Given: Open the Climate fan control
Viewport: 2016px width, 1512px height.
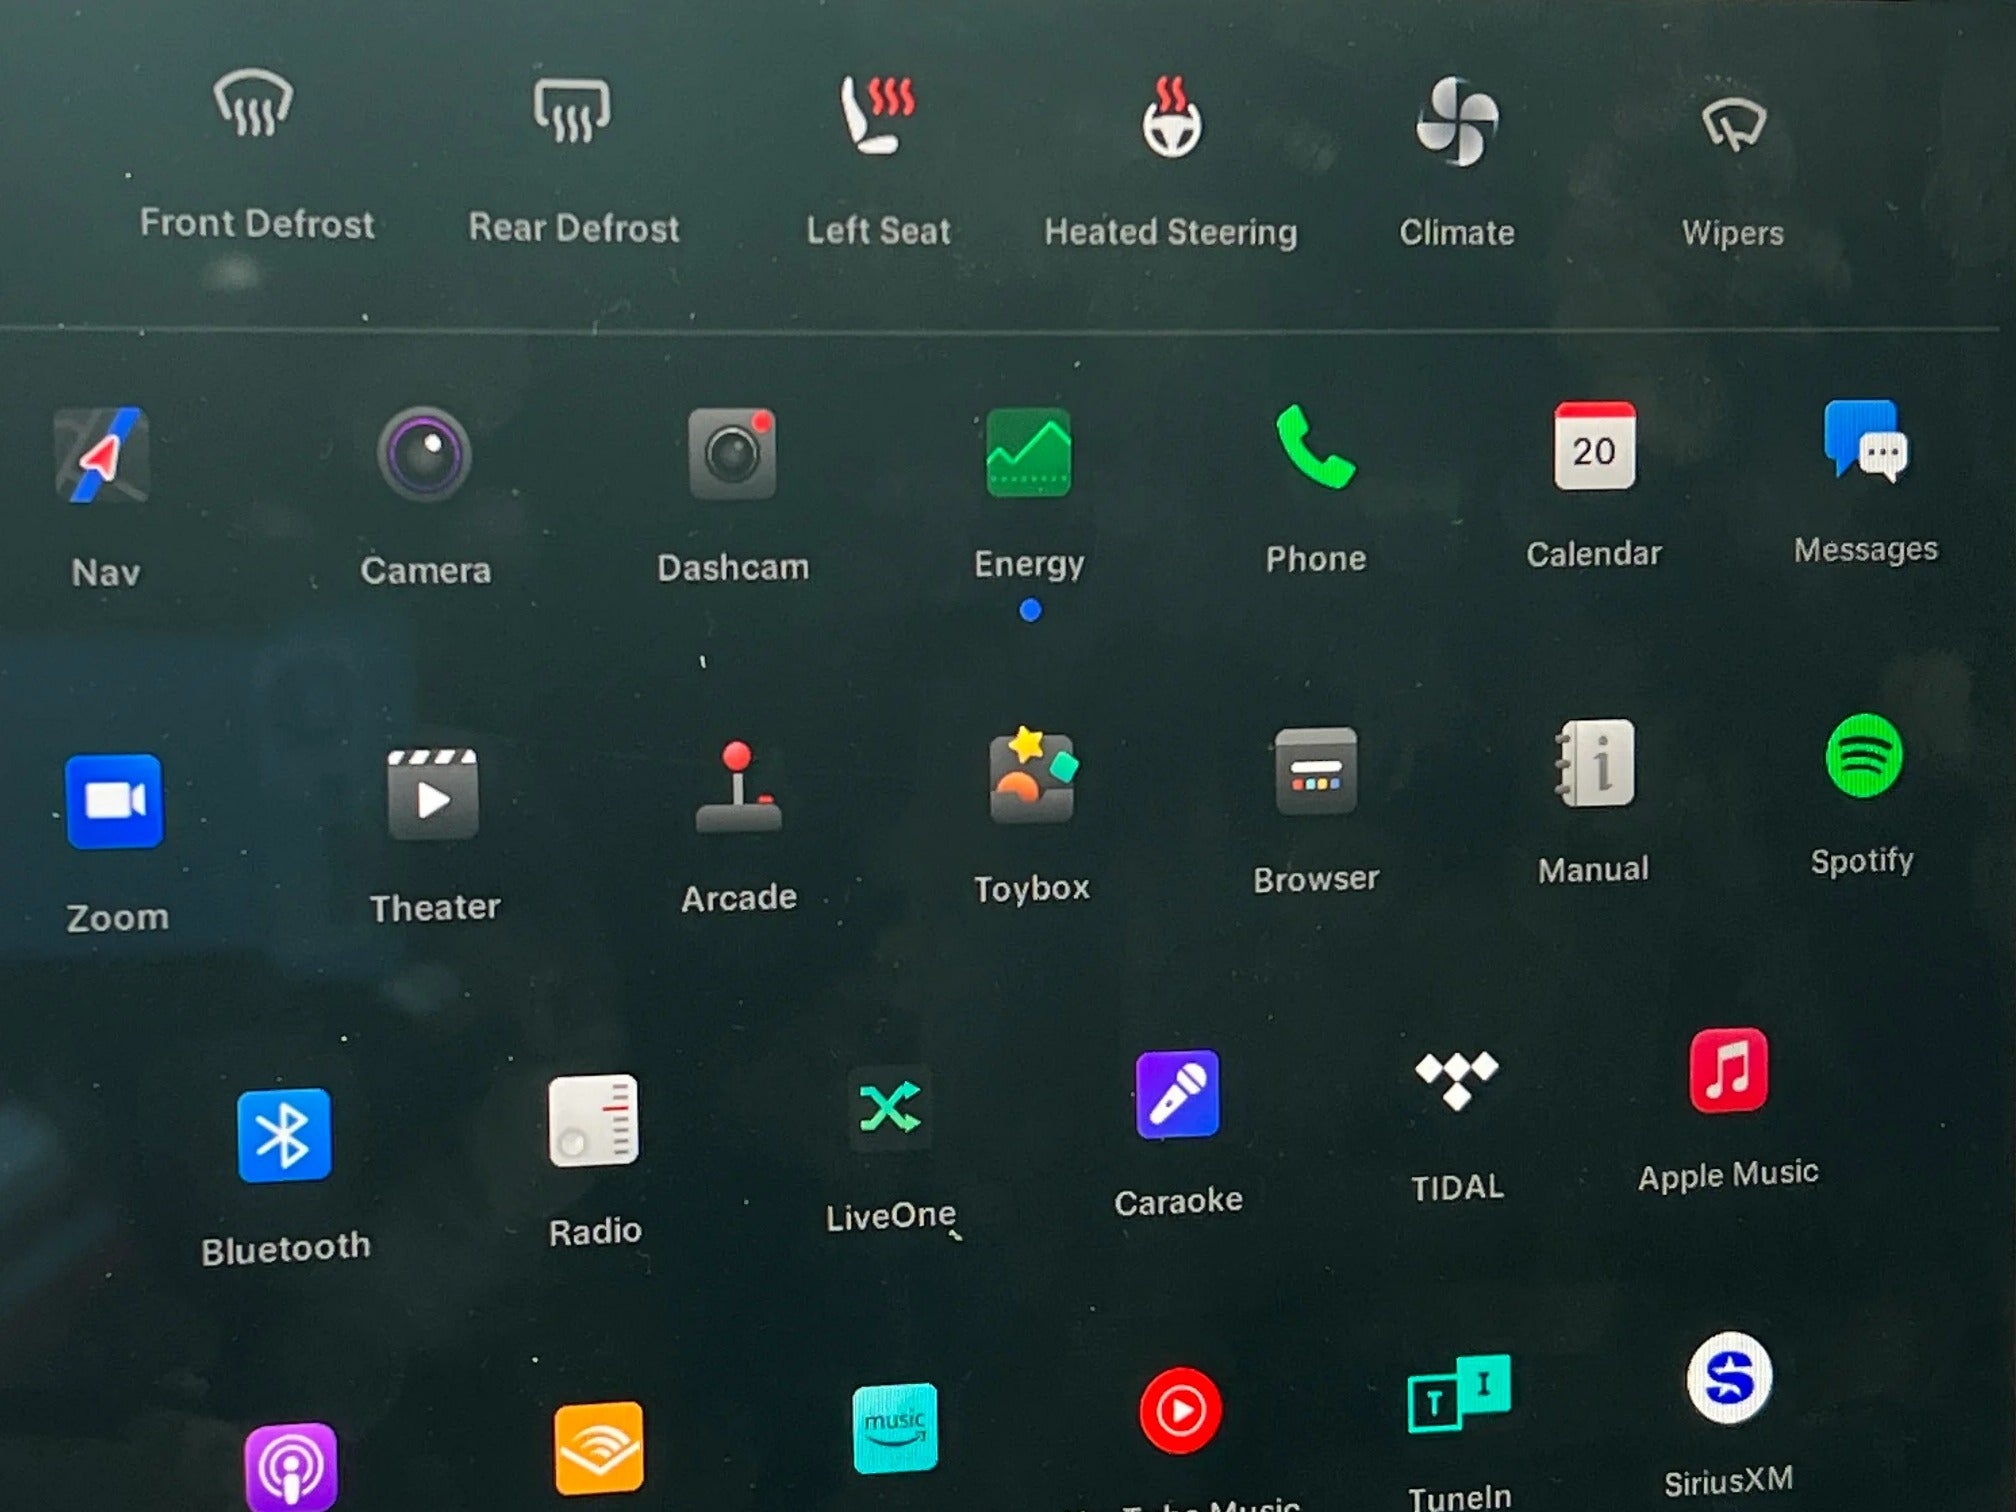Looking at the screenshot, I should (x=1457, y=121).
